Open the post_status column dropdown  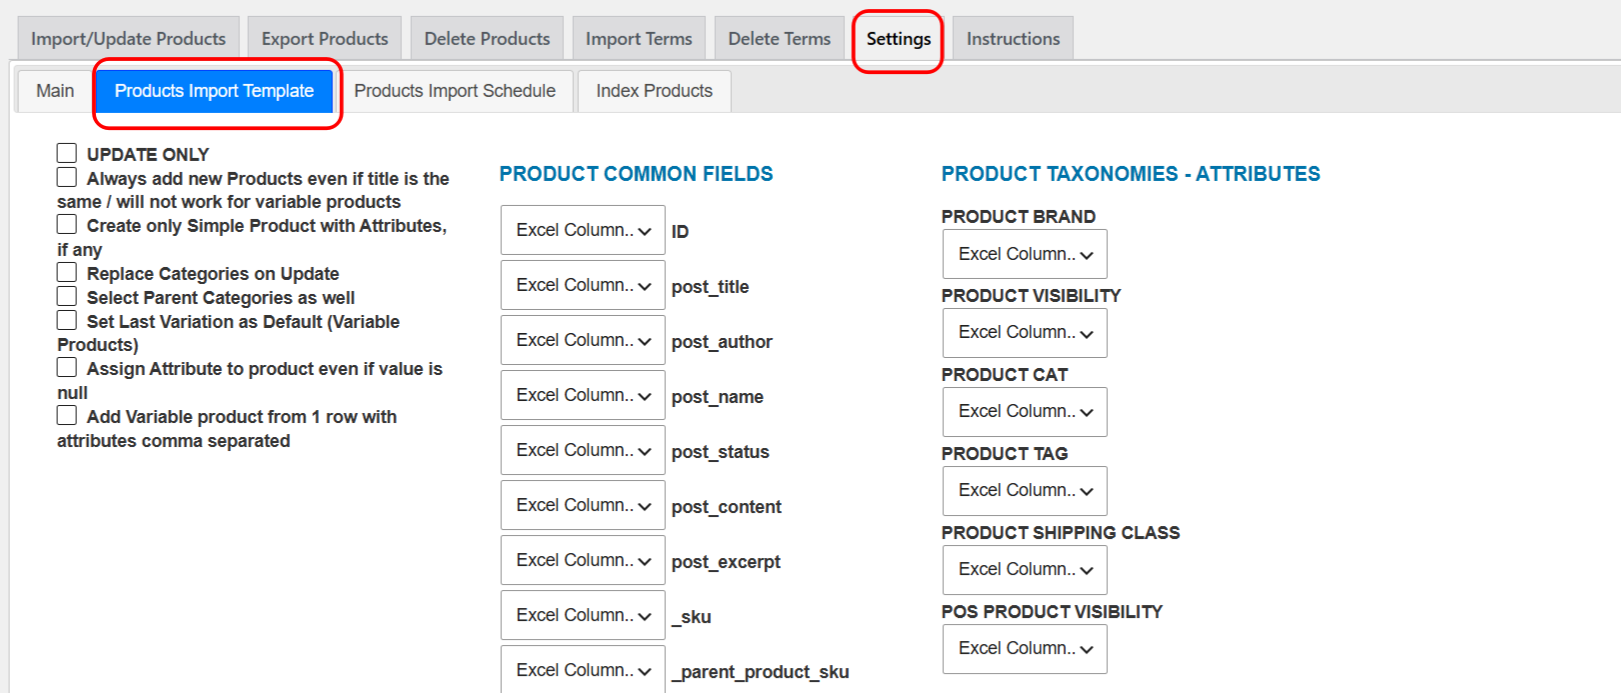pos(583,450)
